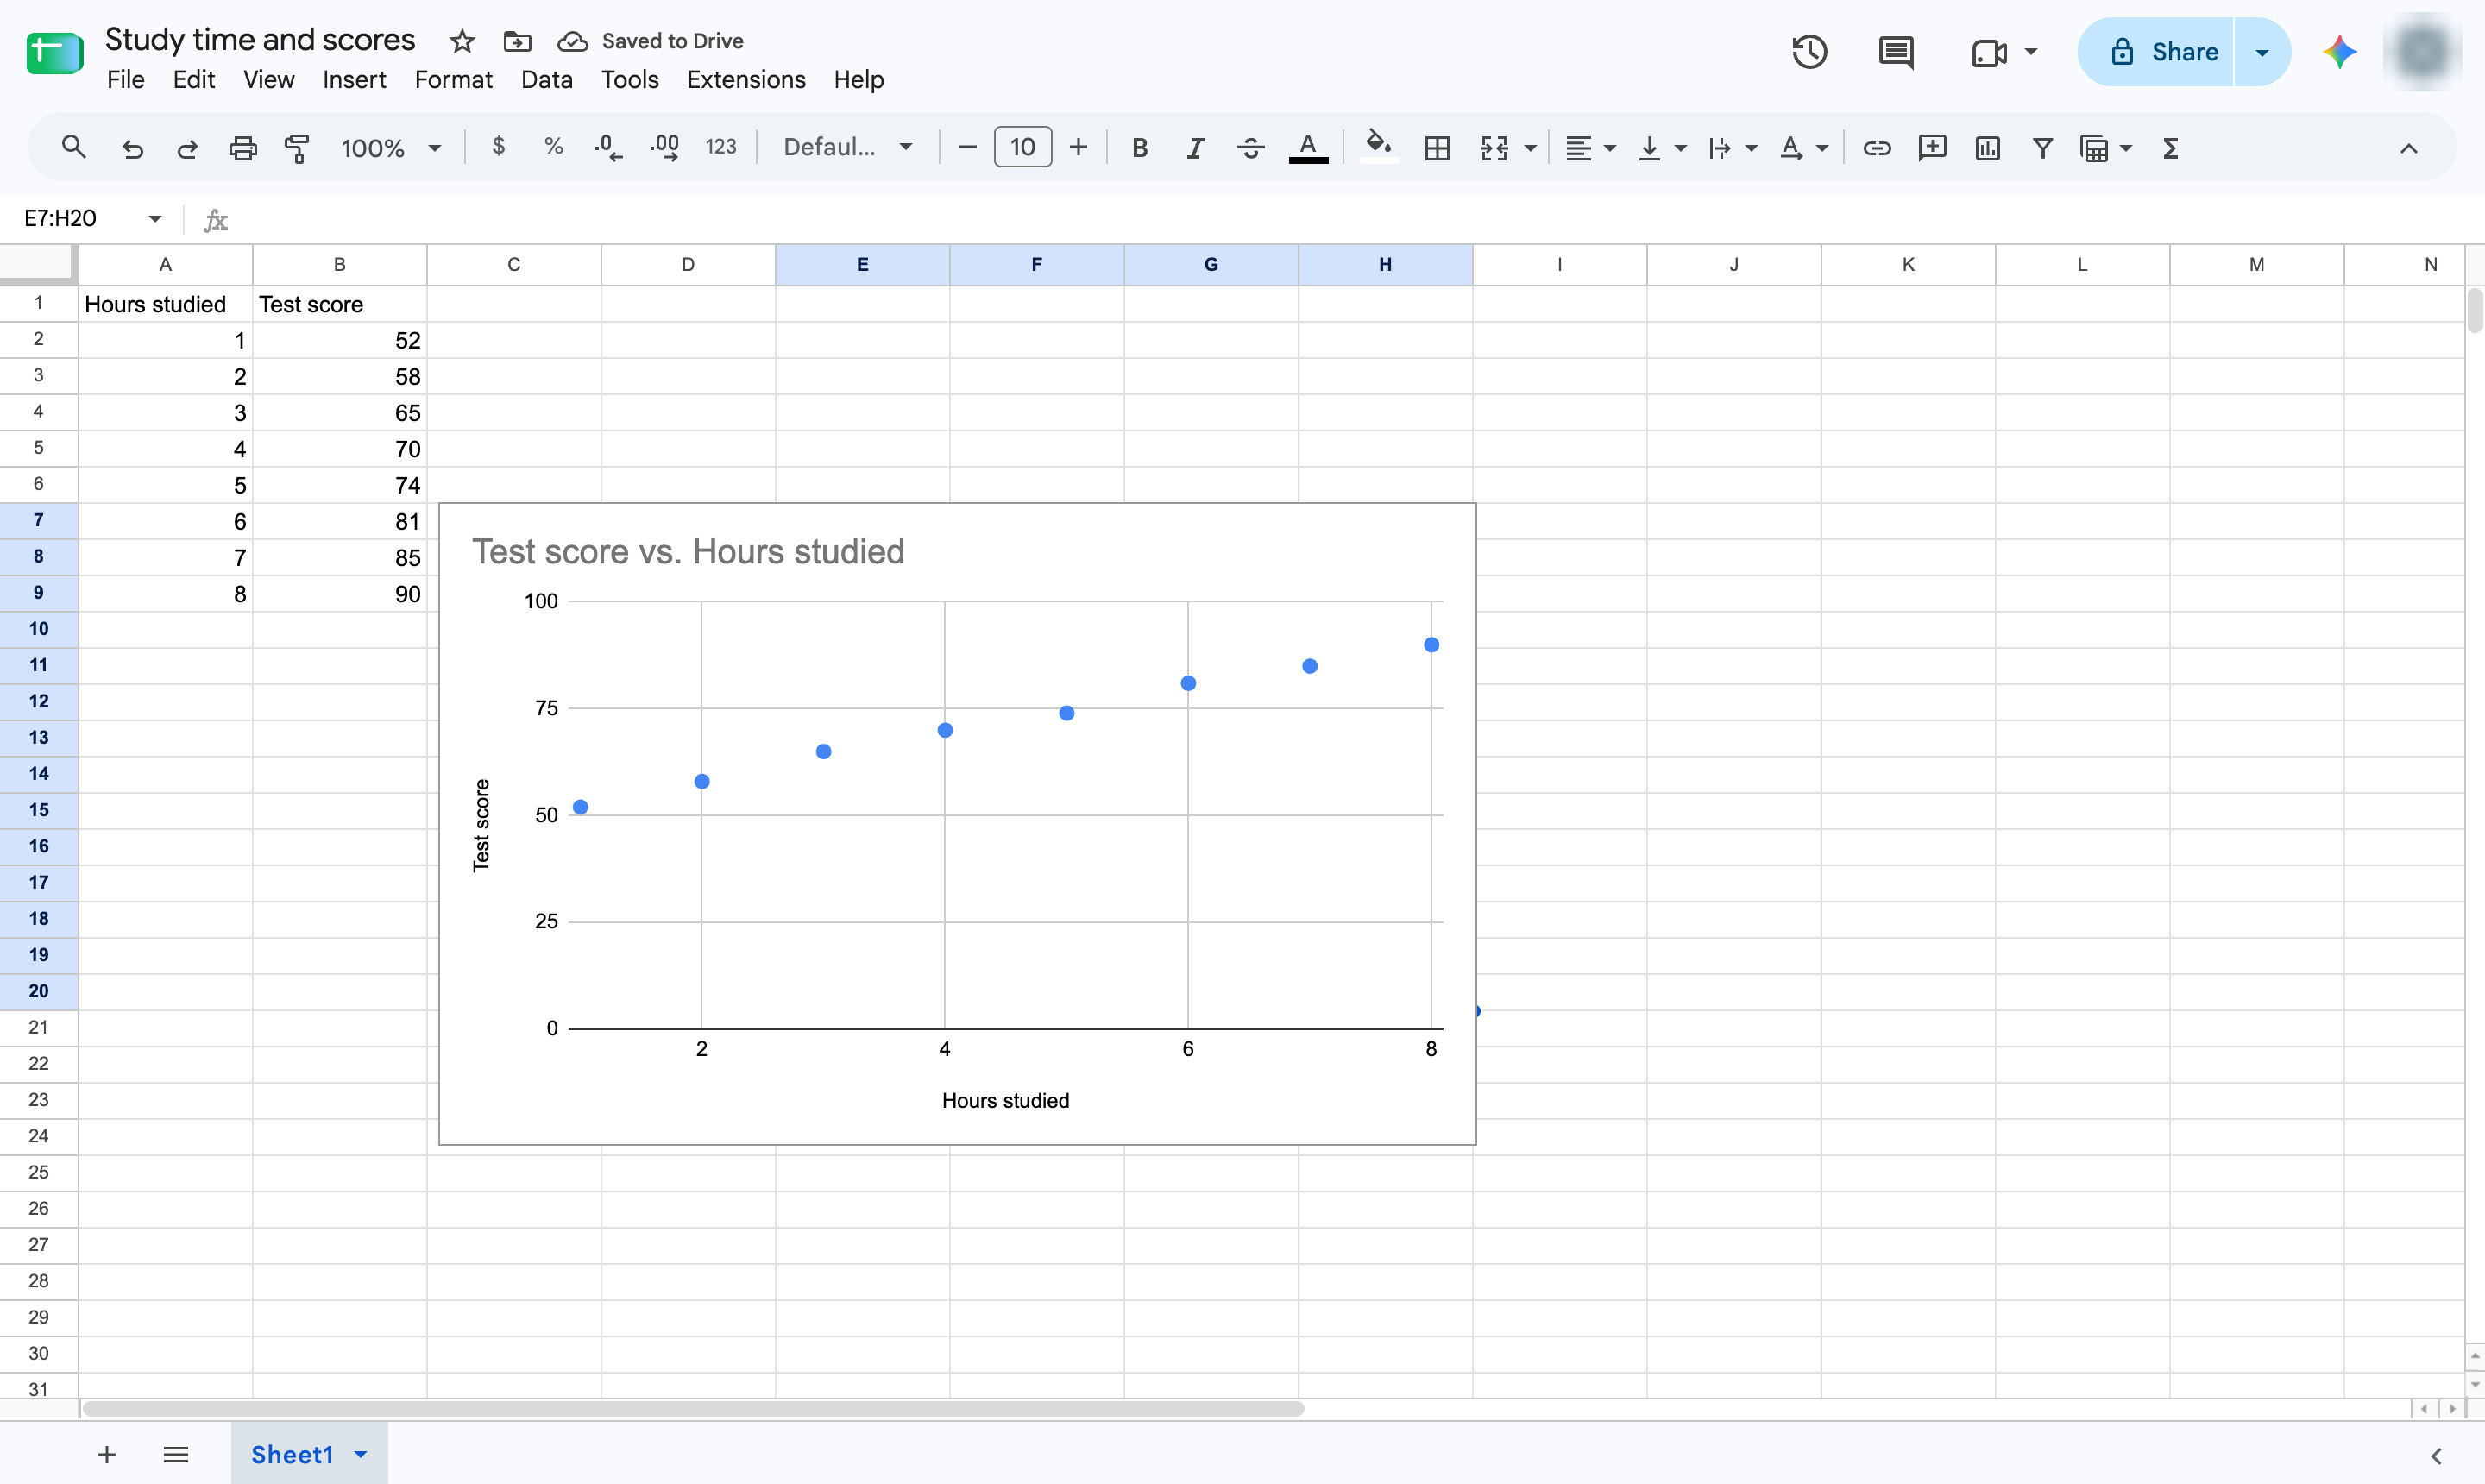Viewport: 2485px width, 1484px height.
Task: Insert chart from toolbar
Action: coord(1987,148)
